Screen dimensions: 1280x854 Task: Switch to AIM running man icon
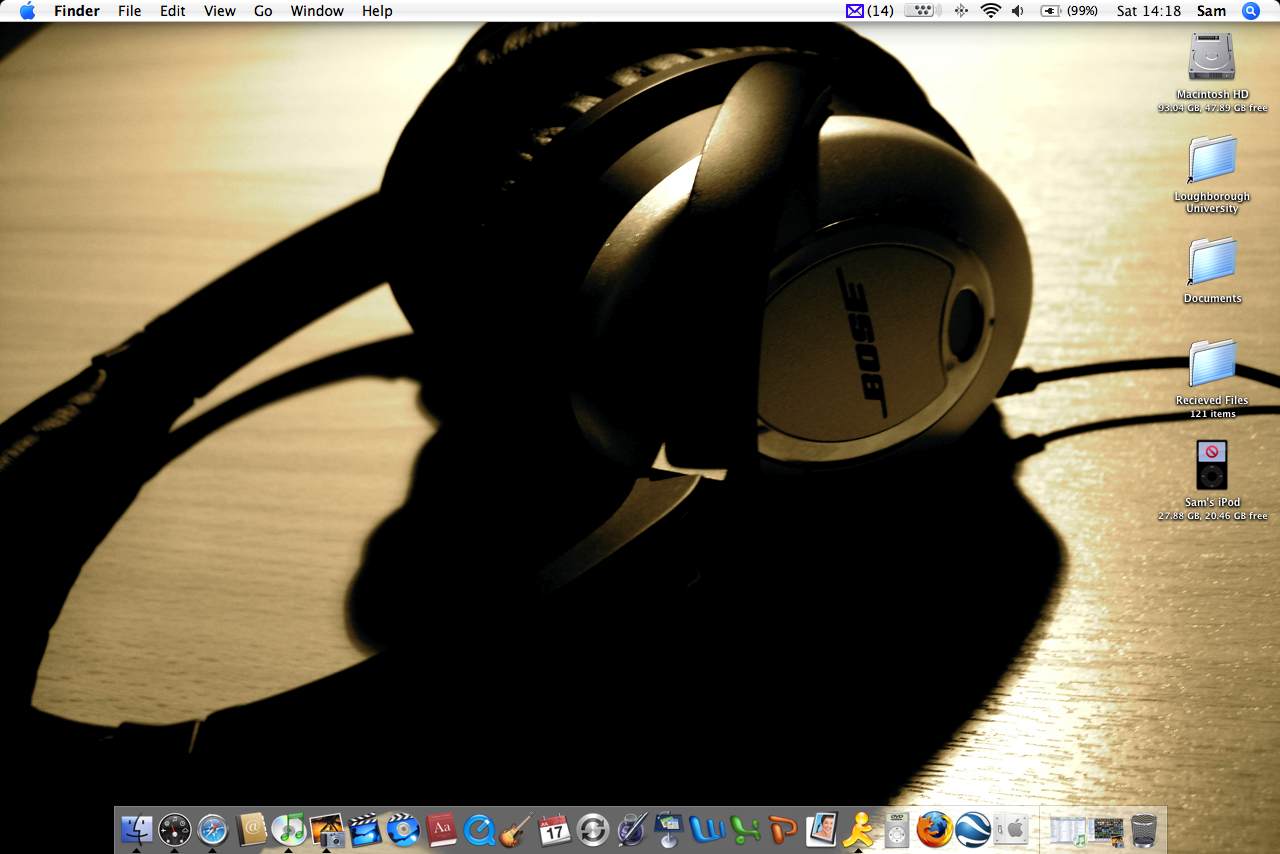(859, 829)
